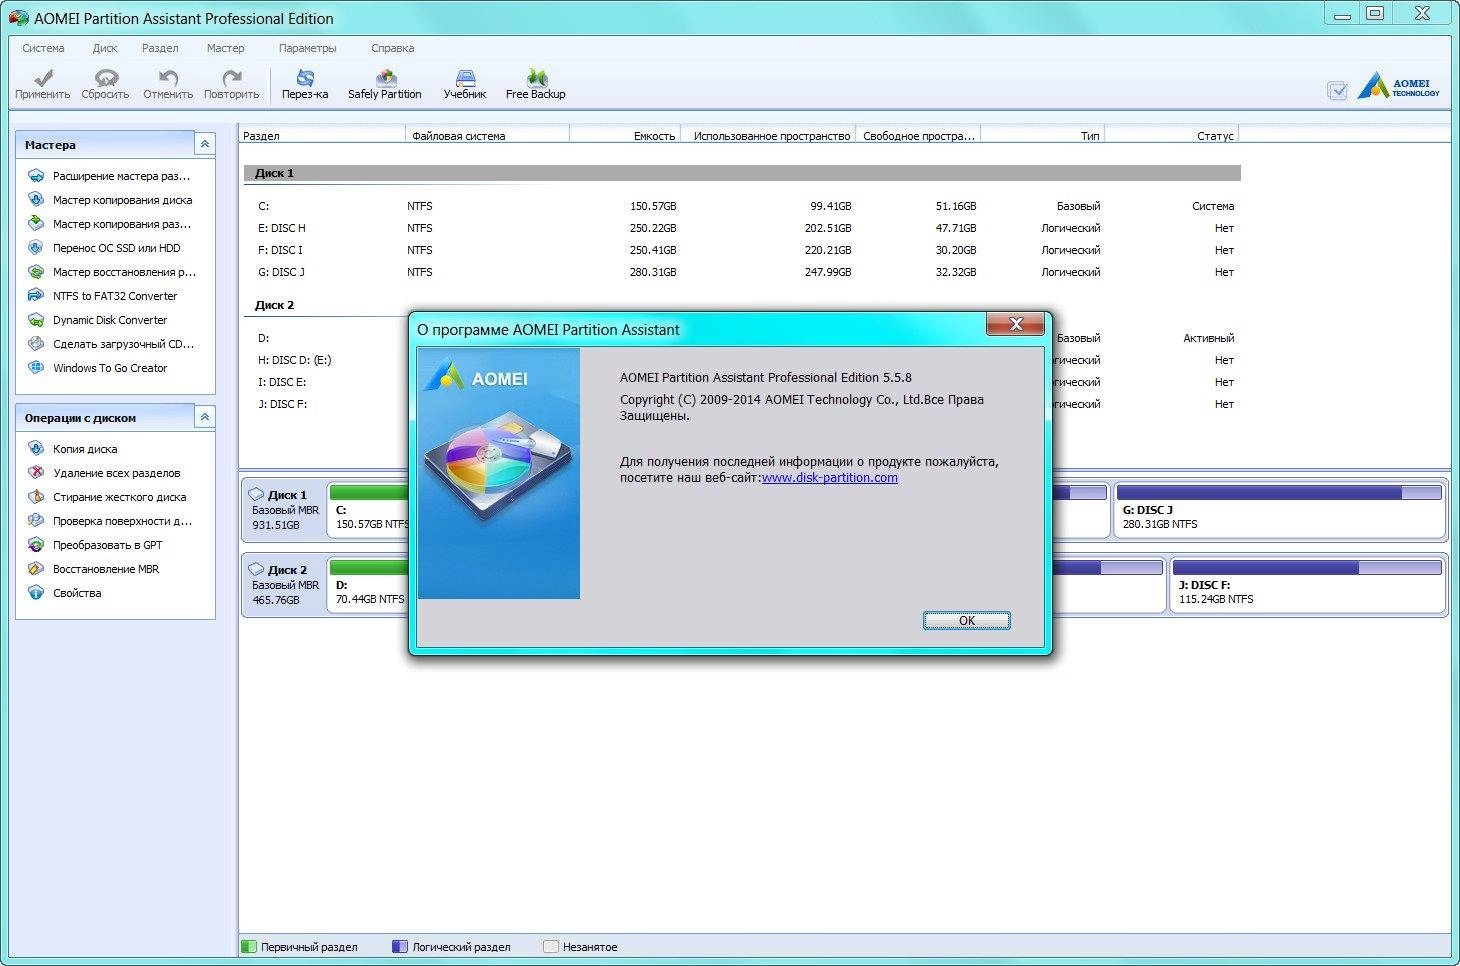Select the H: DISC D: (E:) row
Screen dimensions: 1460x966
(328, 360)
